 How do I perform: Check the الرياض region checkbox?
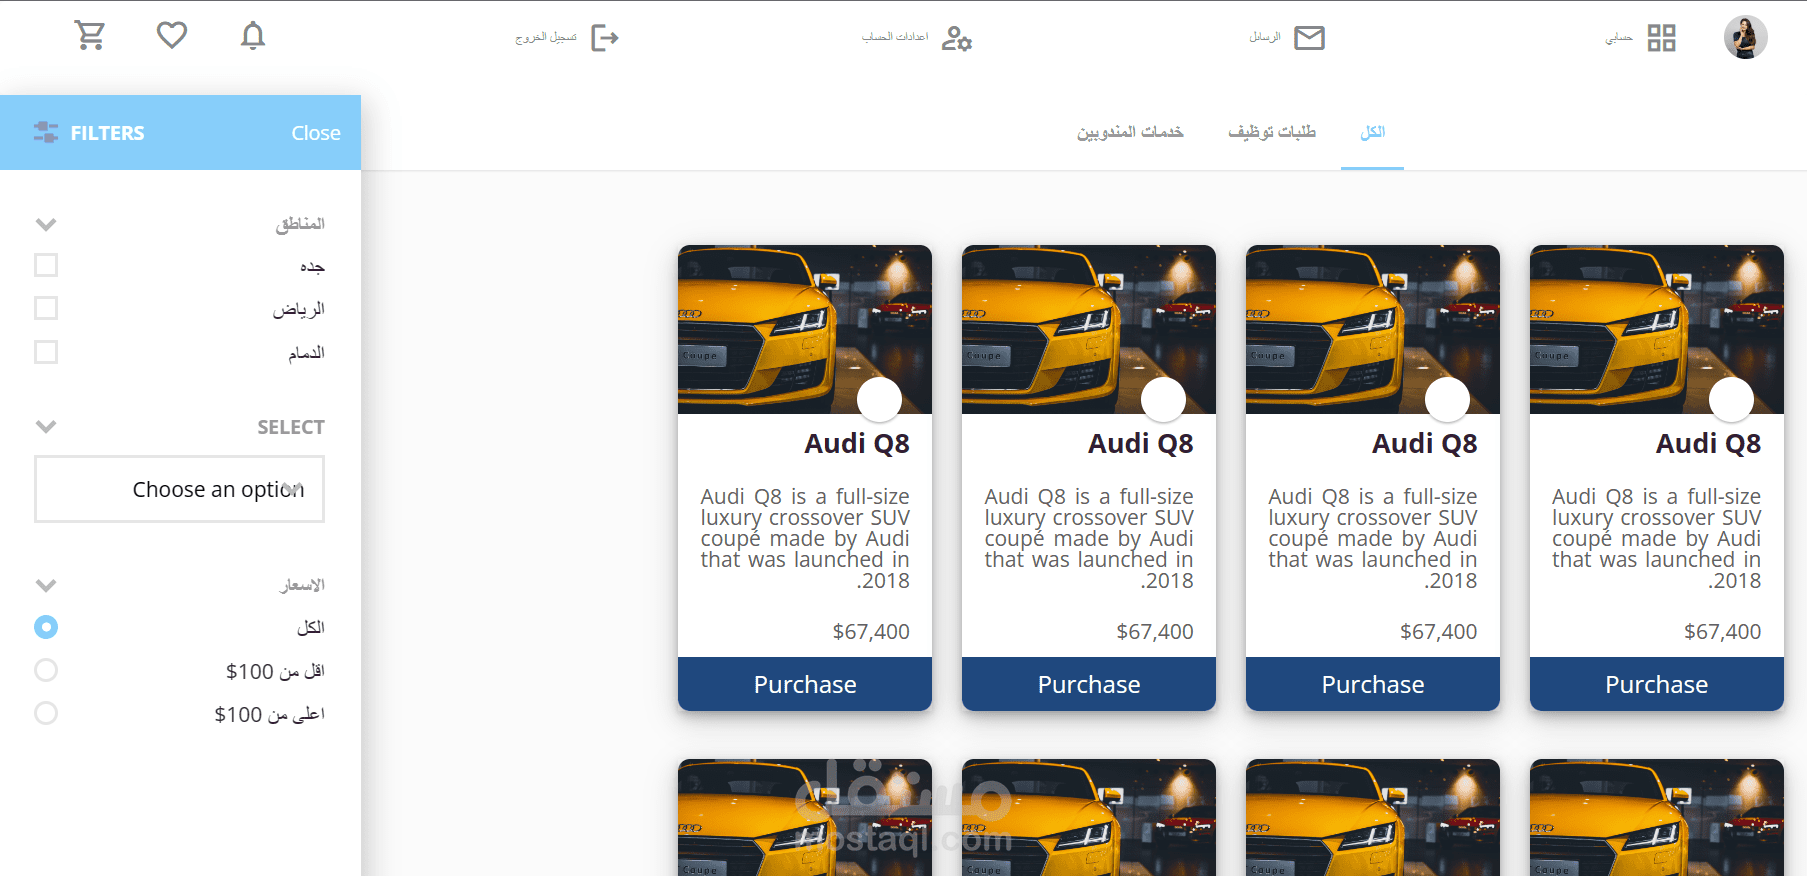pos(46,308)
